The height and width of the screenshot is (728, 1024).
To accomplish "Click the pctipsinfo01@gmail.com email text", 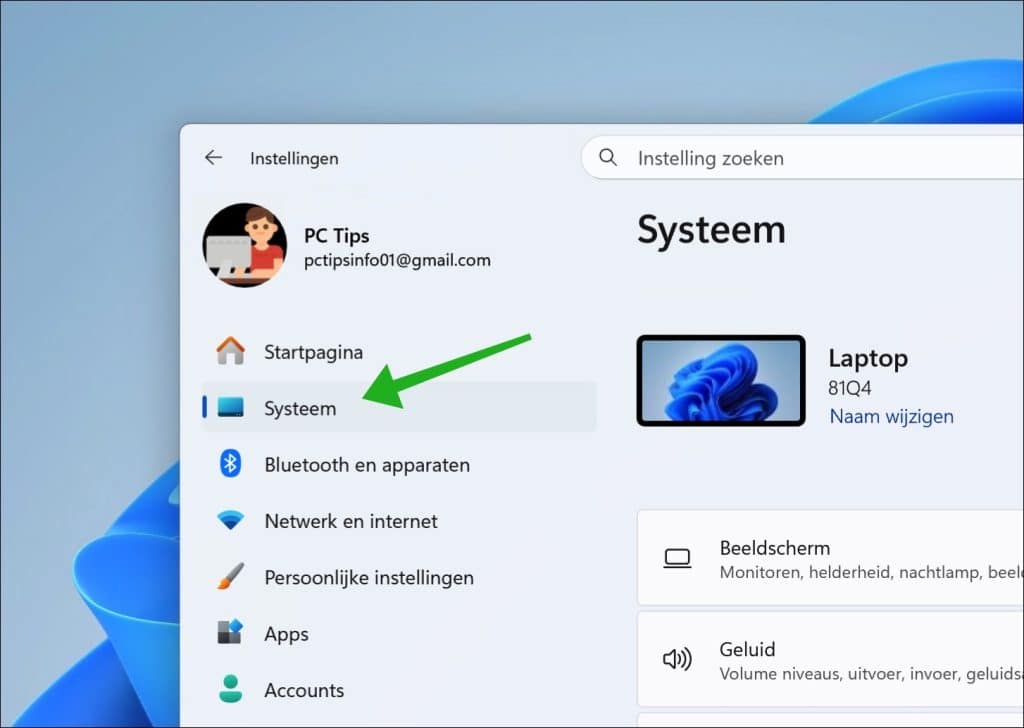I will (x=397, y=261).
